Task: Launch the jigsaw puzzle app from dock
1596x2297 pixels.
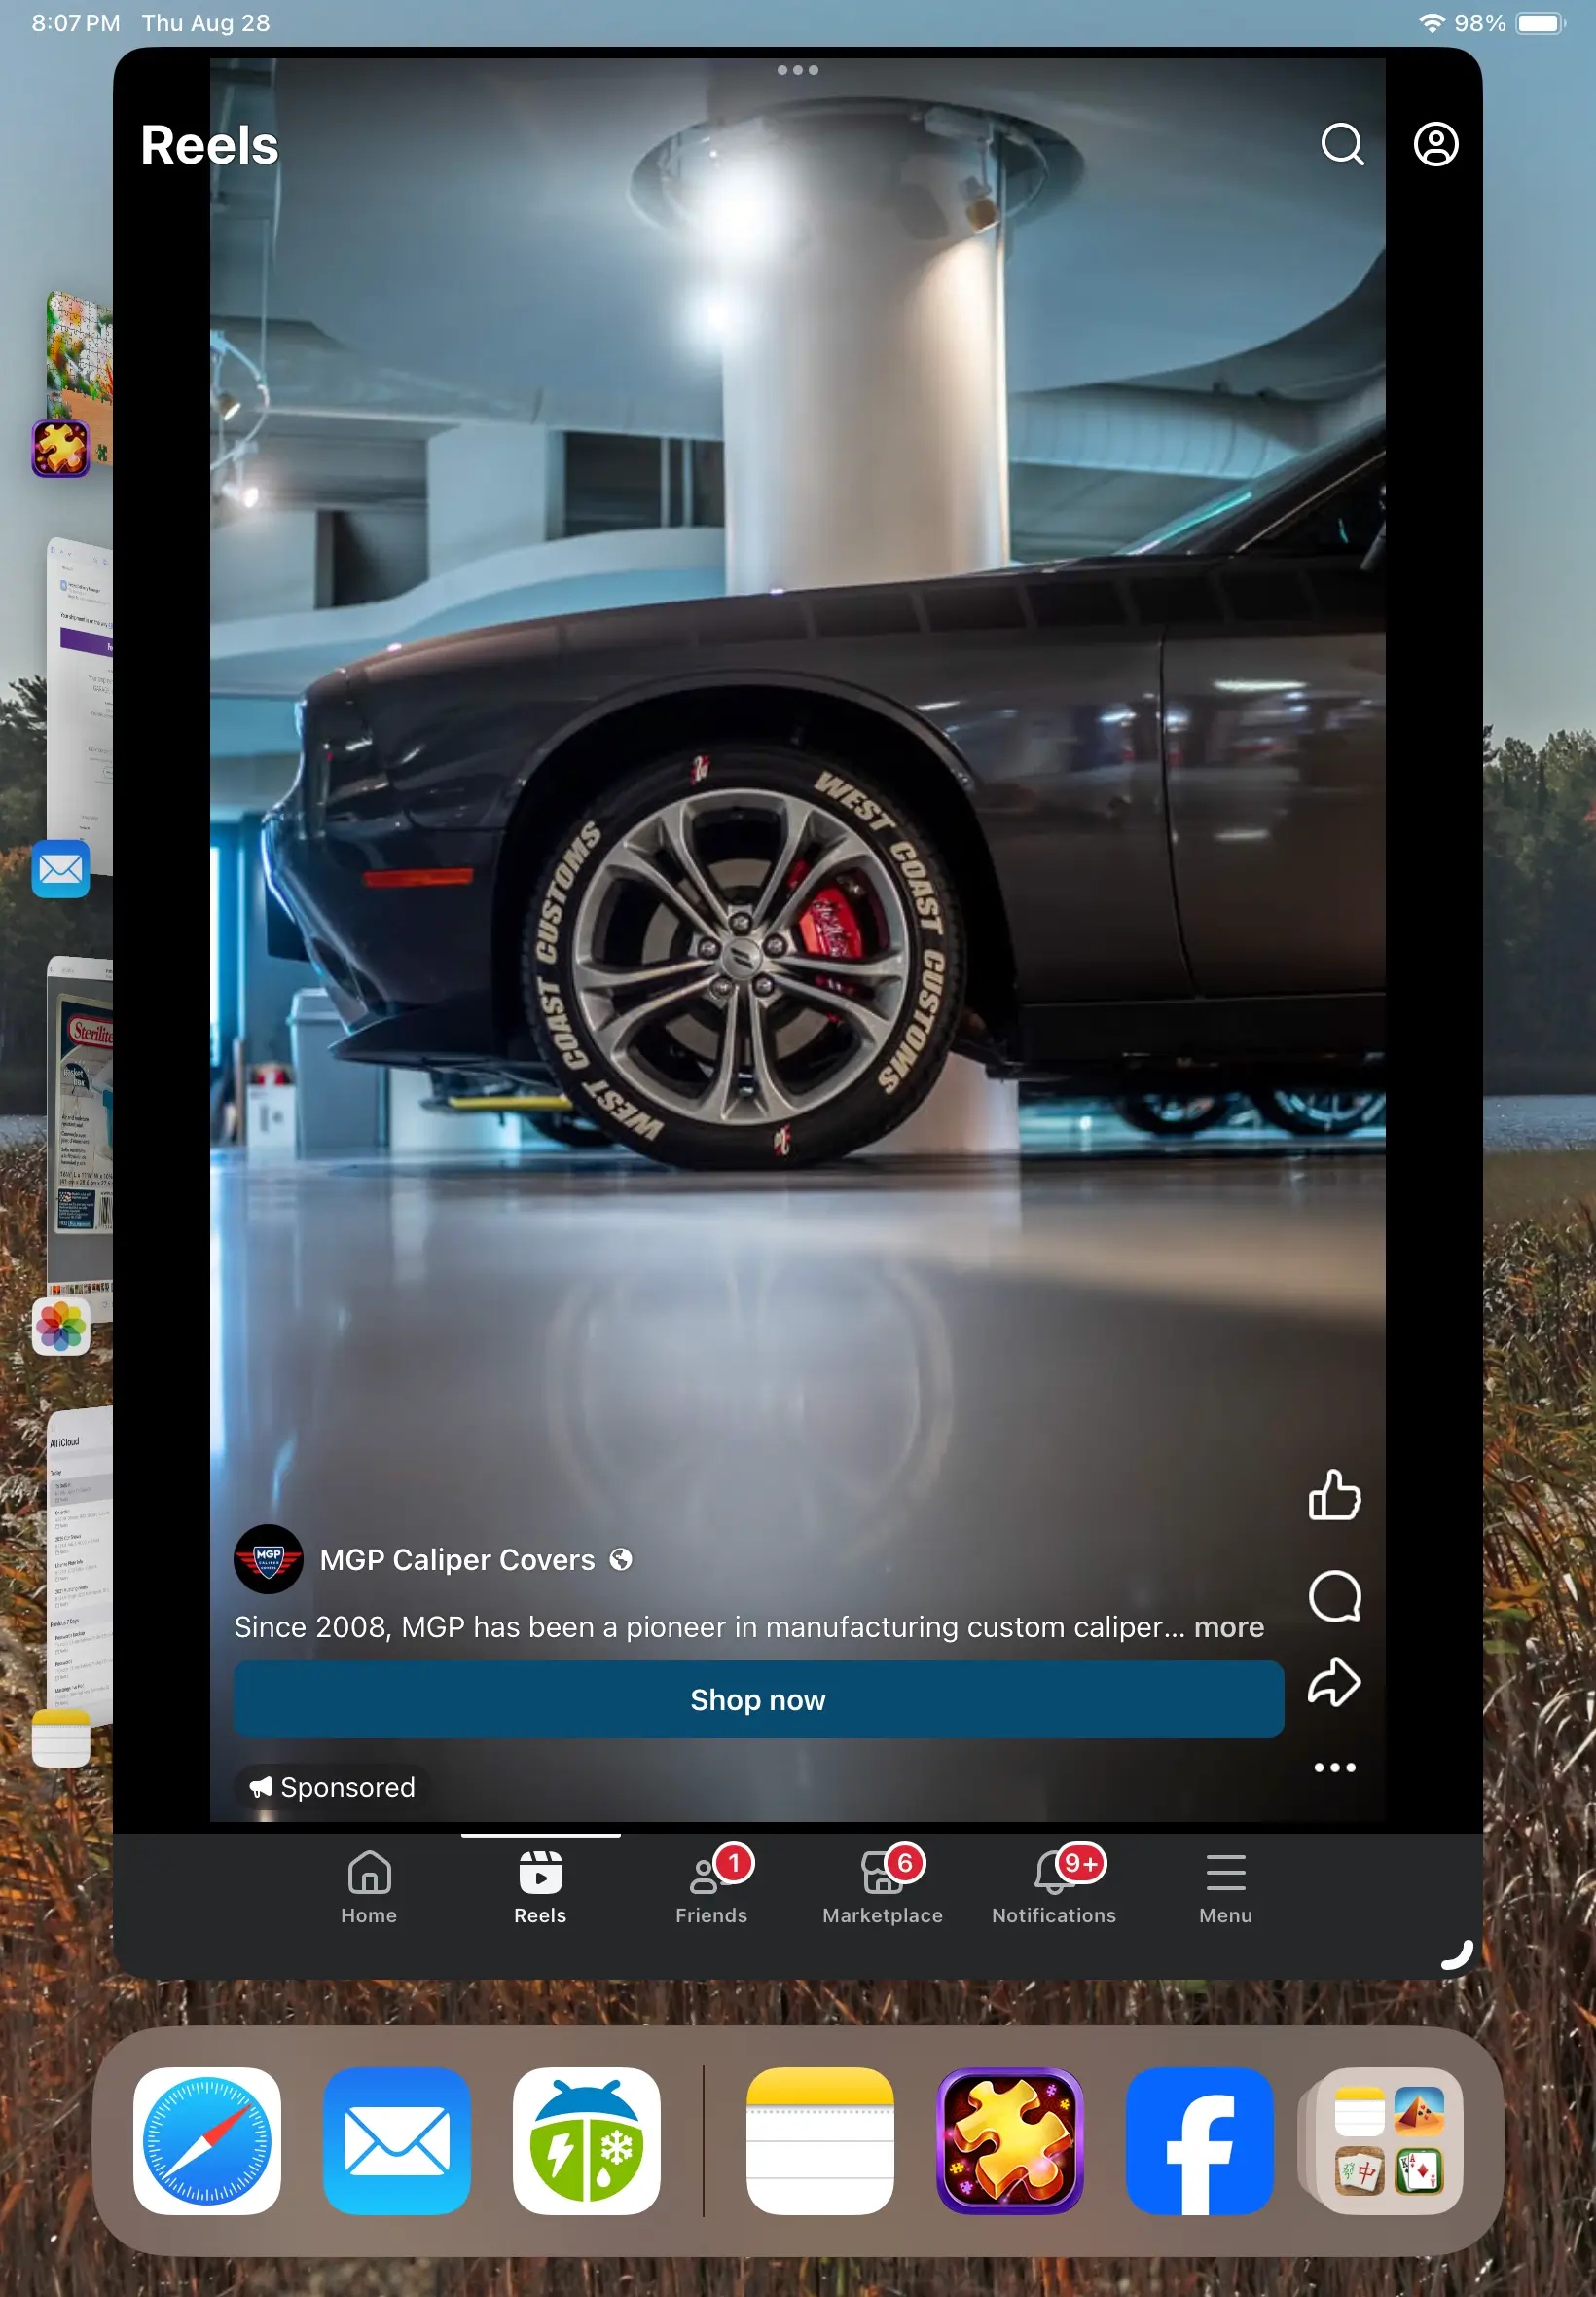Action: pos(1009,2140)
